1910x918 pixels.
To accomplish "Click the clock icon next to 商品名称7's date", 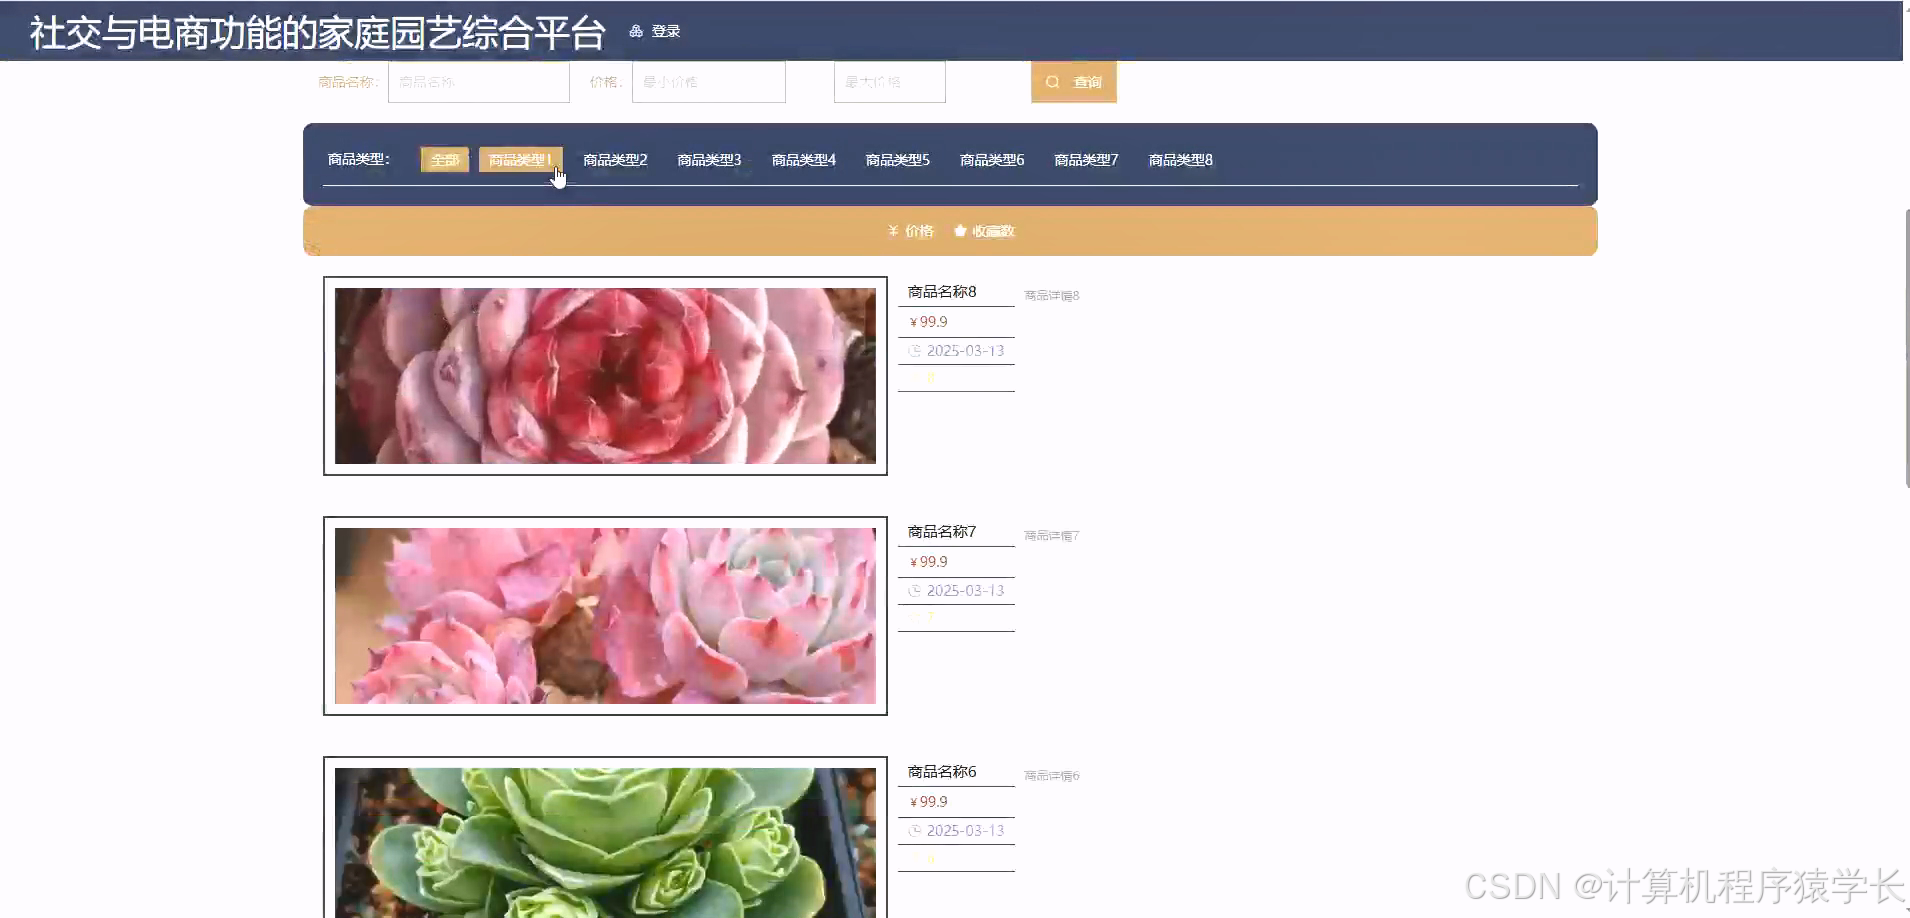I will point(916,591).
